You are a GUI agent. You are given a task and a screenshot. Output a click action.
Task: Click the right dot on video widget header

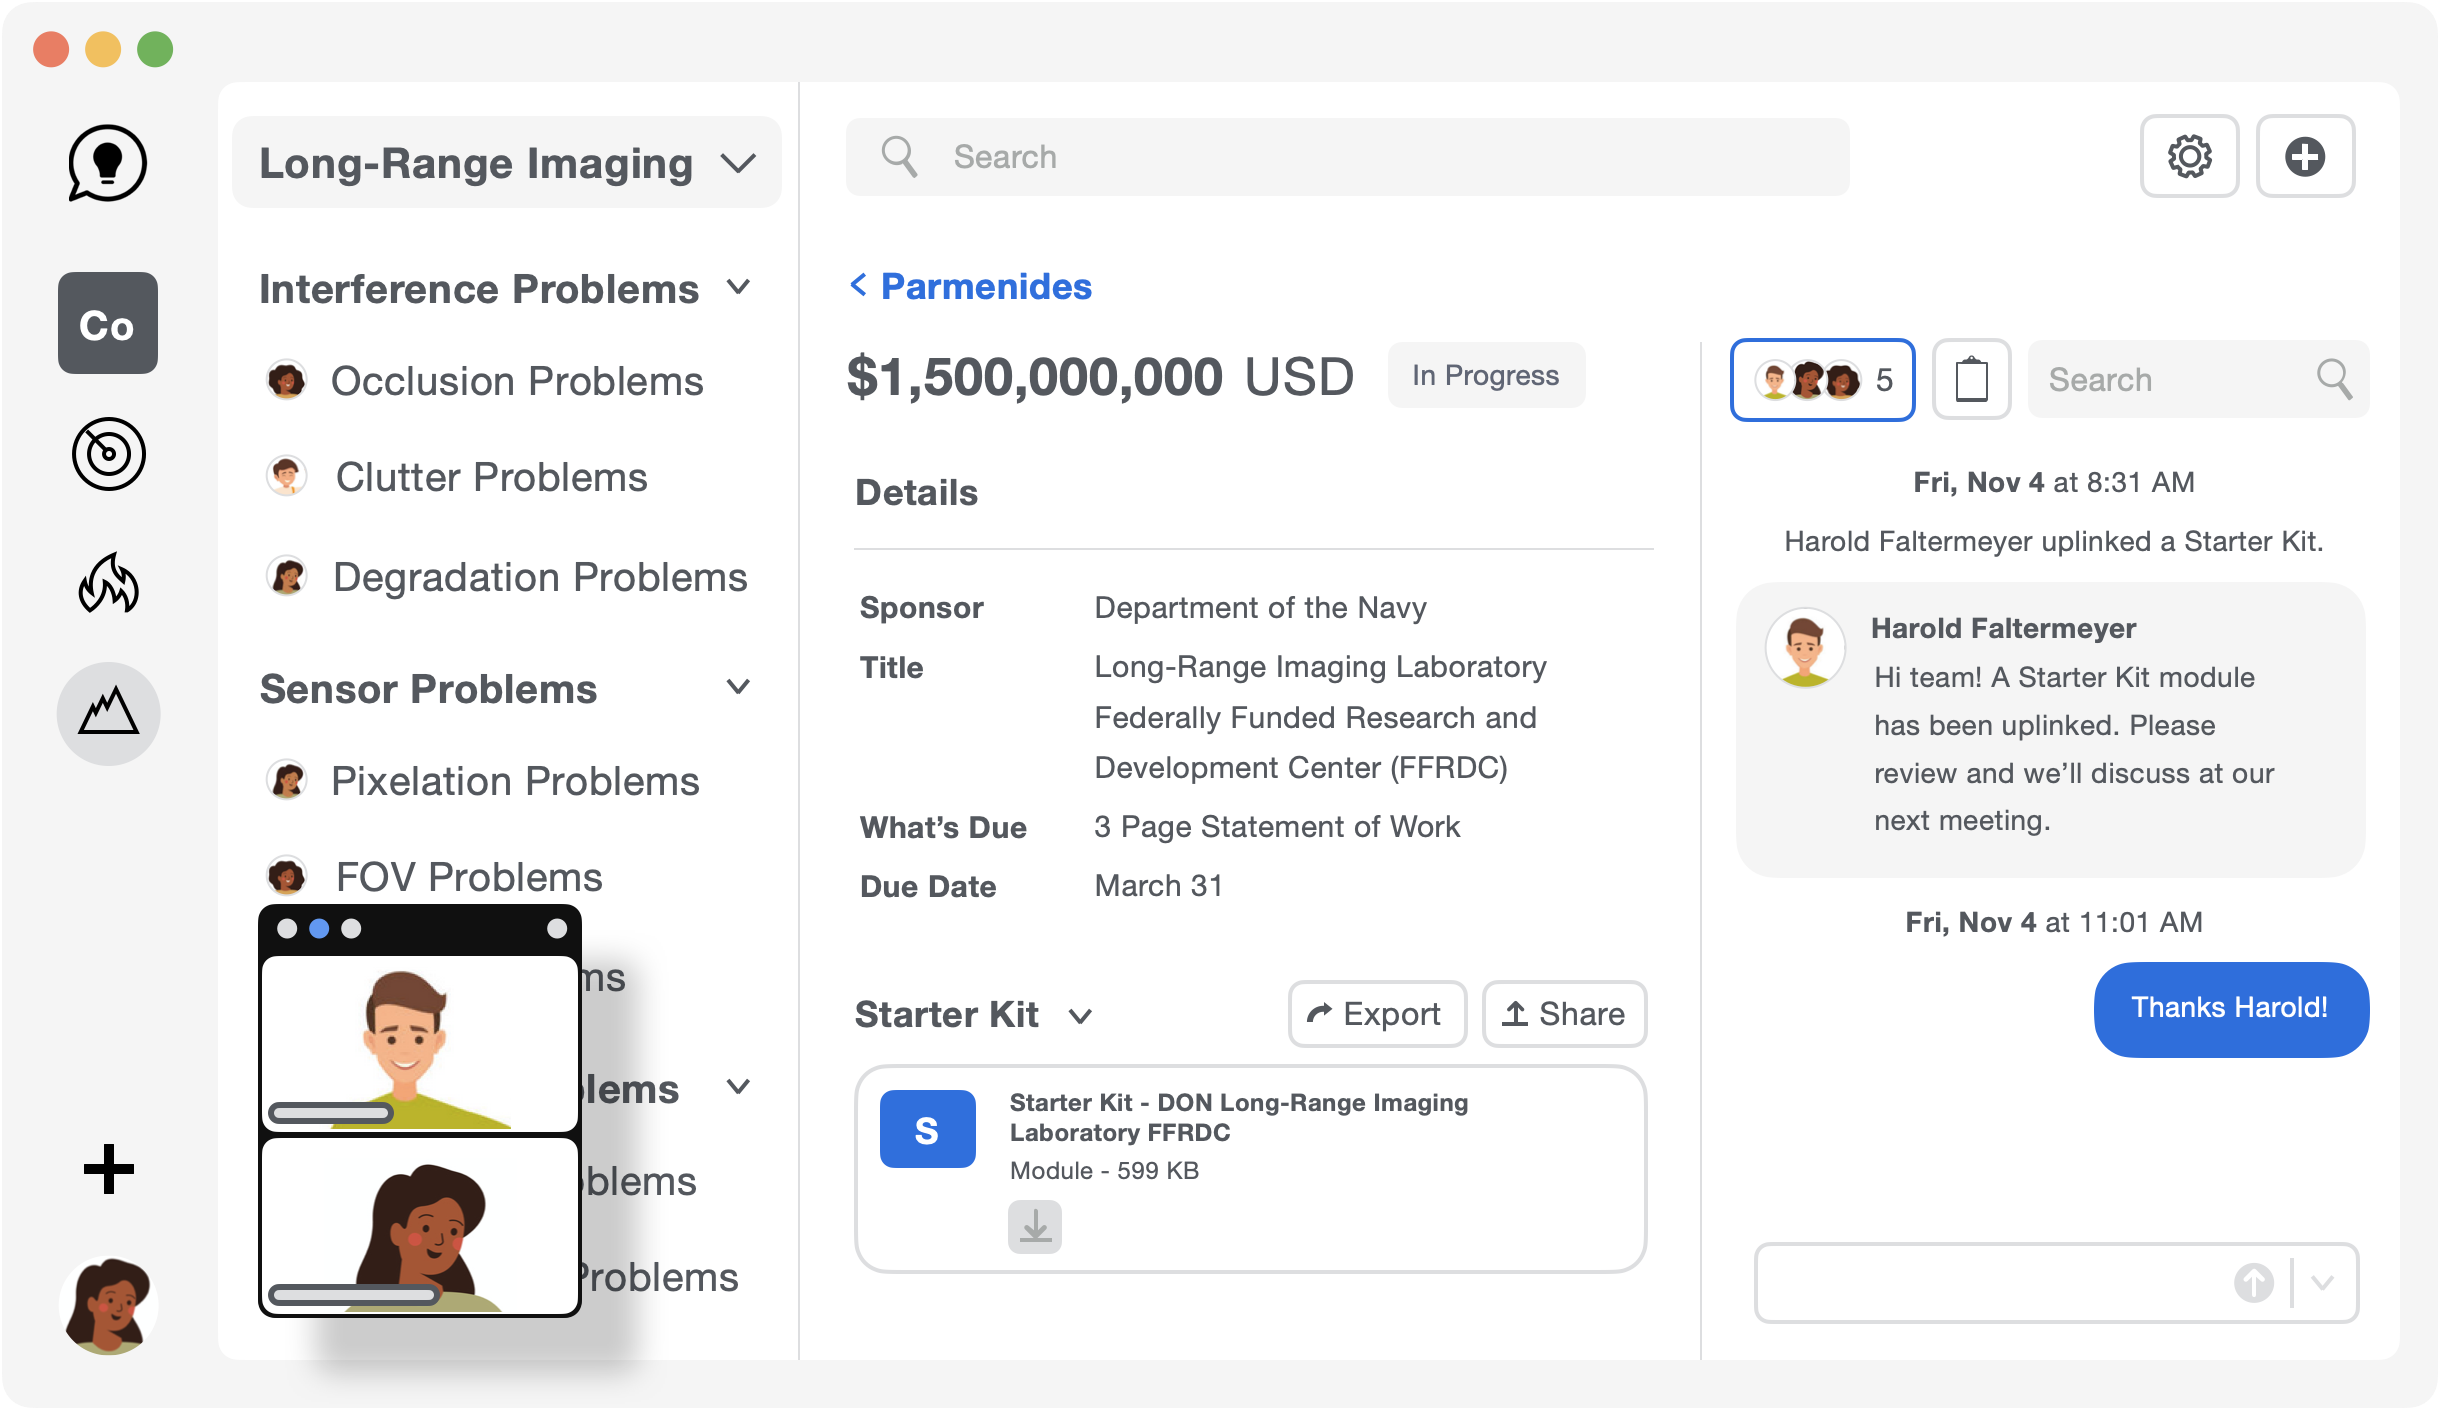click(557, 928)
